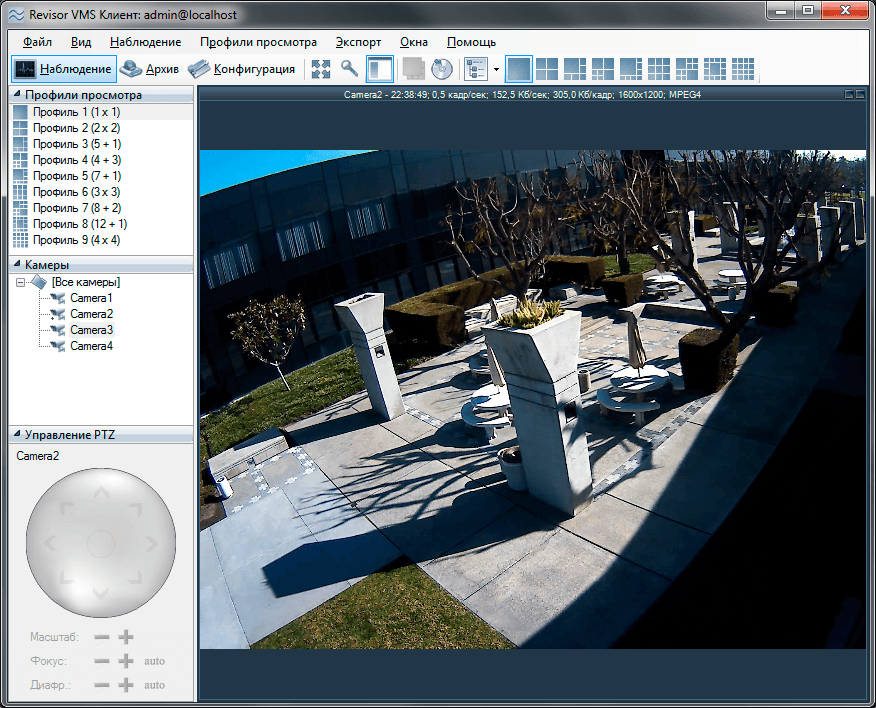The image size is (876, 708).
Task: Increase Фокус with plus button
Action: coord(126,661)
